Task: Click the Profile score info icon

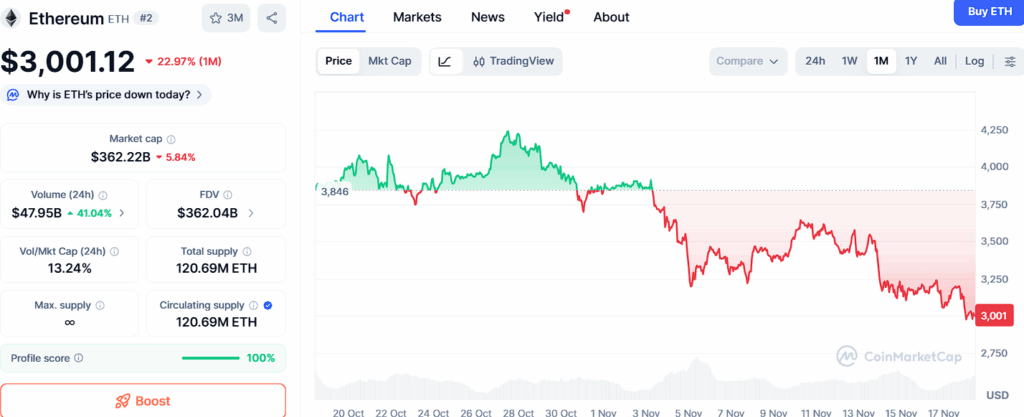Action: pyautogui.click(x=79, y=358)
